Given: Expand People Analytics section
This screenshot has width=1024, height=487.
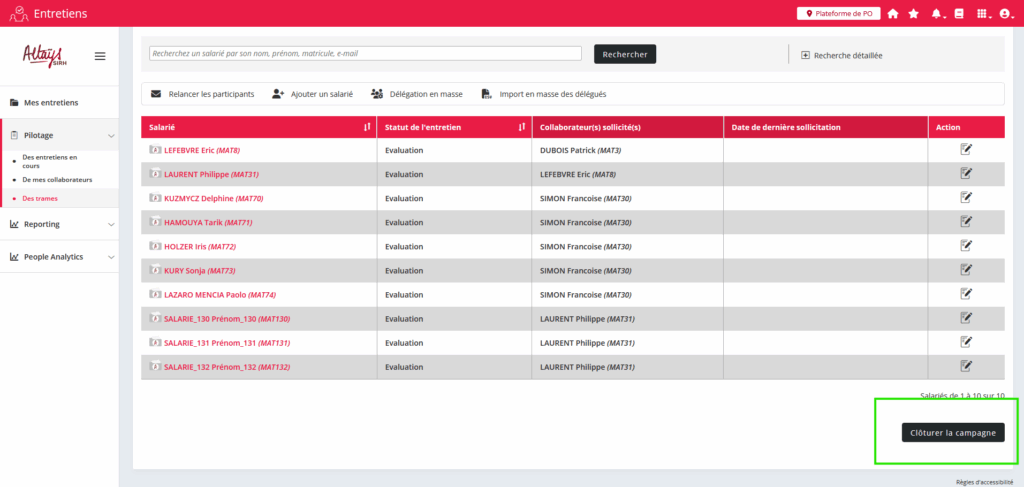Looking at the screenshot, I should pyautogui.click(x=111, y=257).
